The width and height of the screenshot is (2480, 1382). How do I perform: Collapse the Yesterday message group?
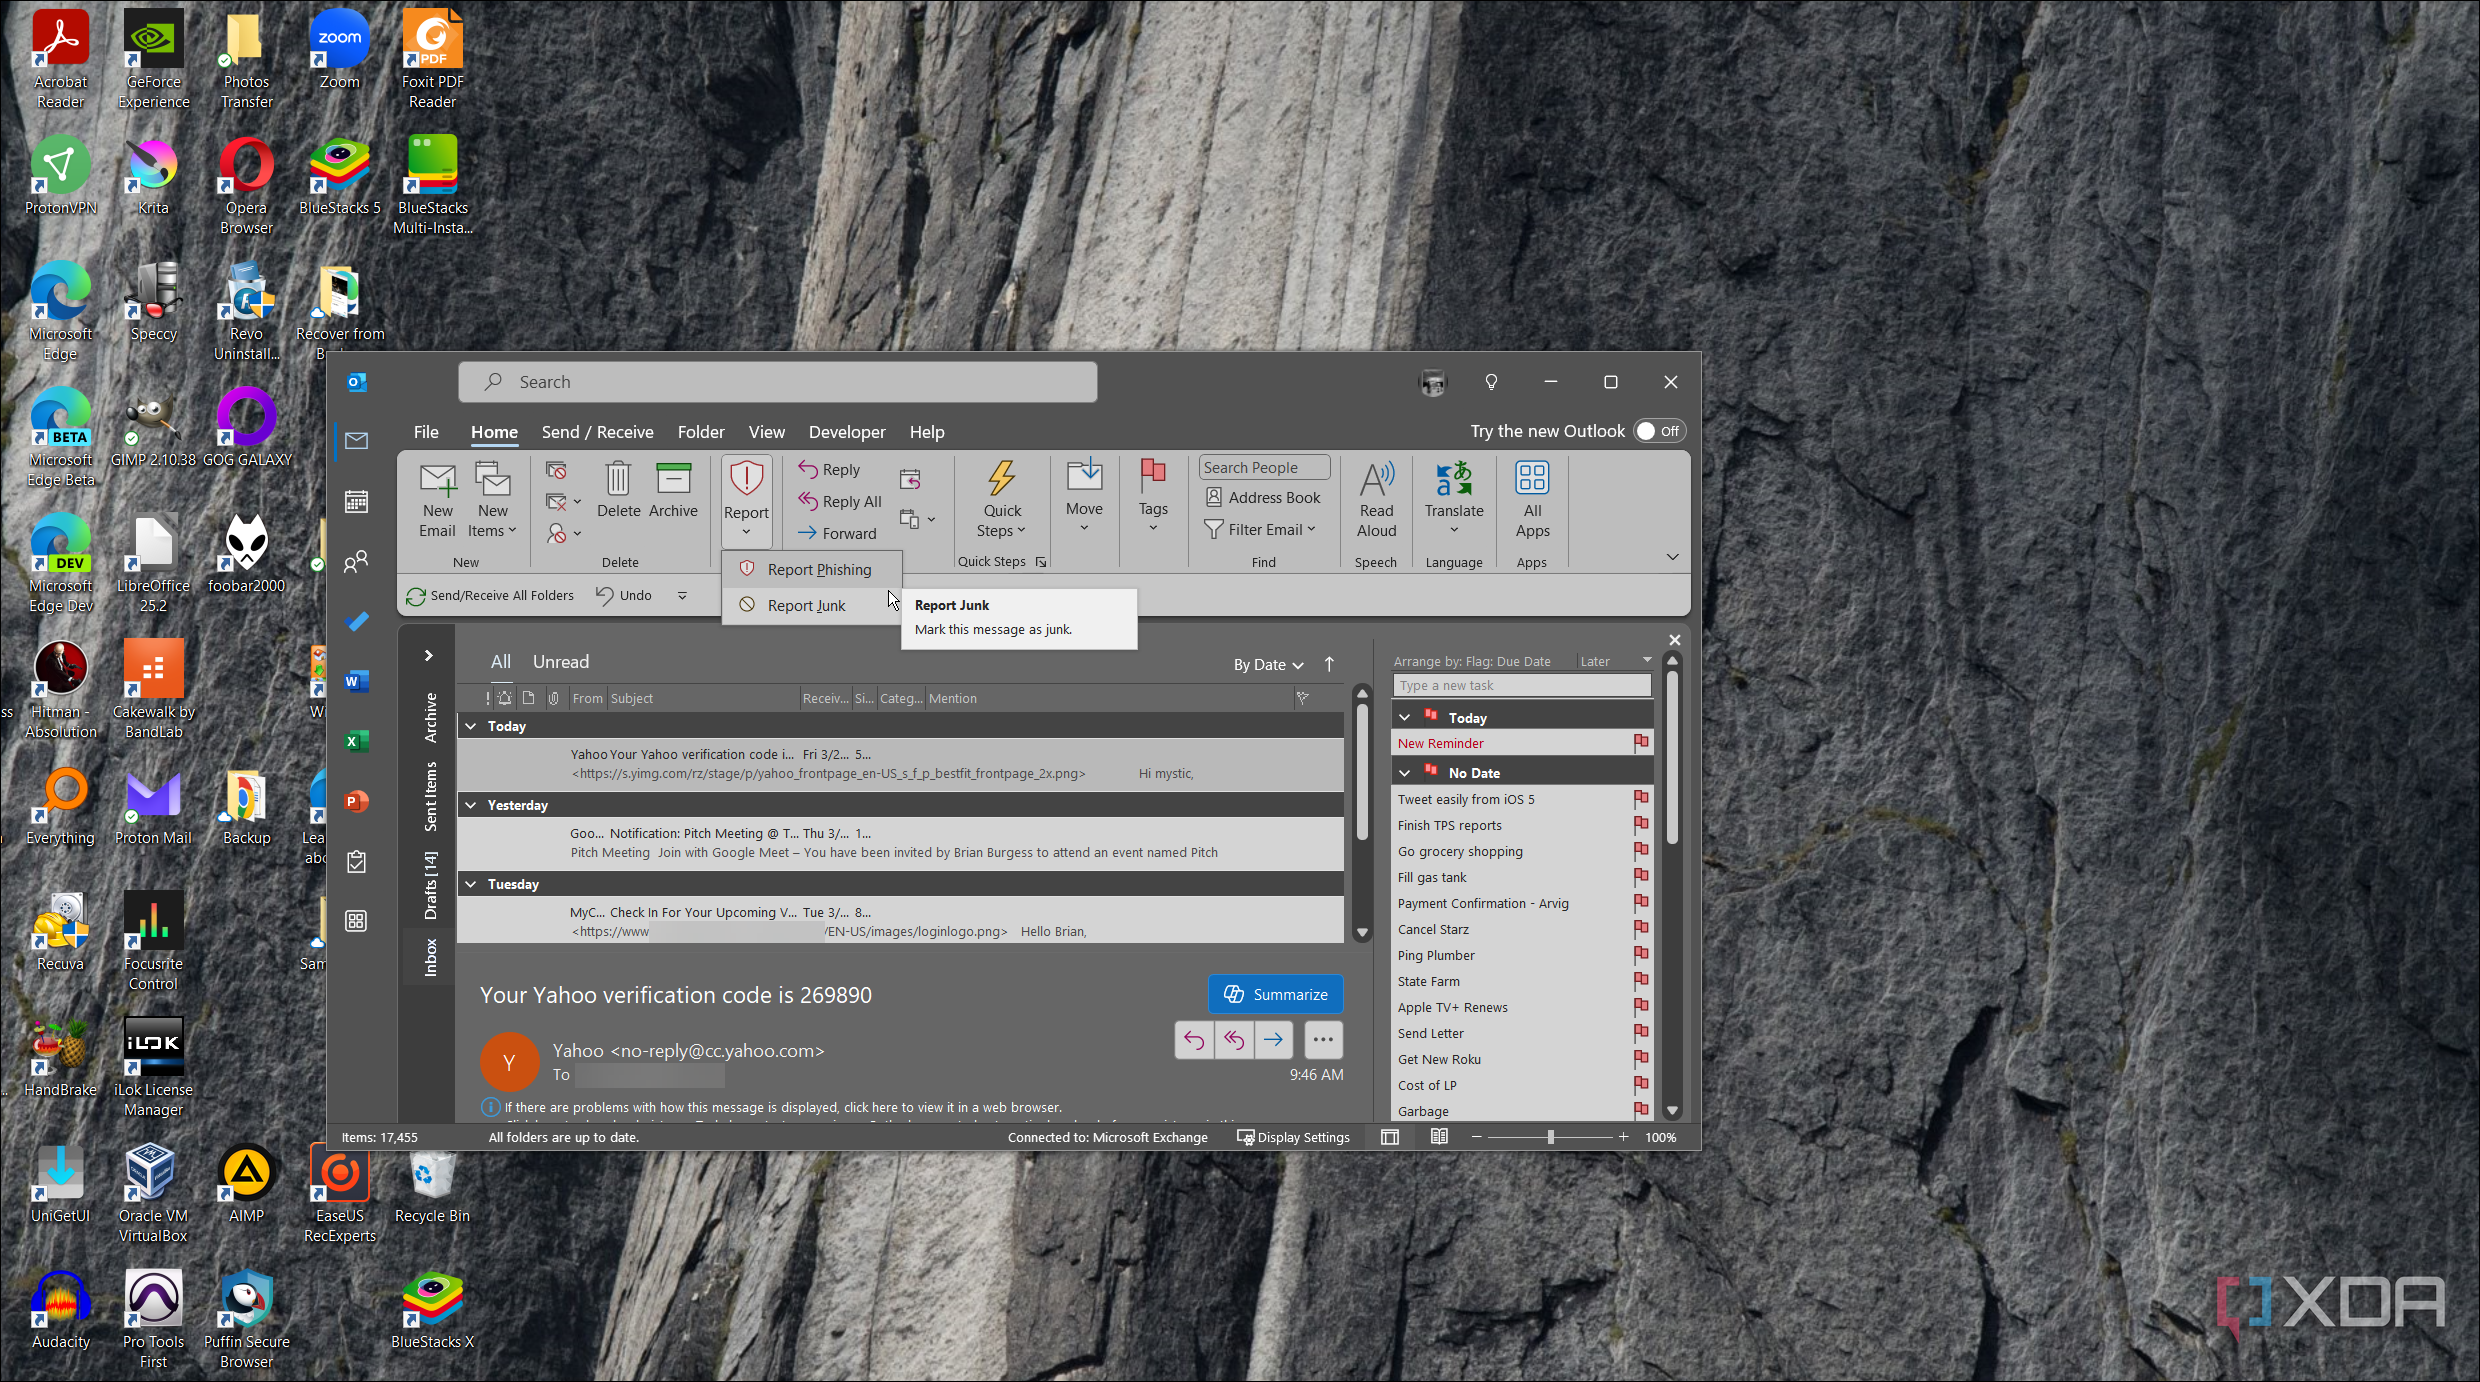pos(471,805)
